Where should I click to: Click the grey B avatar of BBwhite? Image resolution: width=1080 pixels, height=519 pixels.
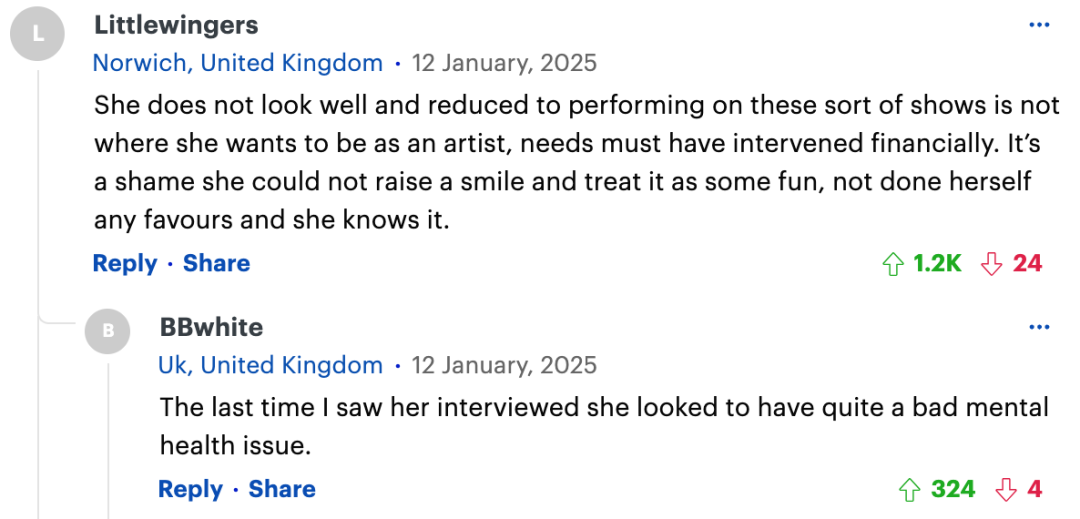coord(107,331)
